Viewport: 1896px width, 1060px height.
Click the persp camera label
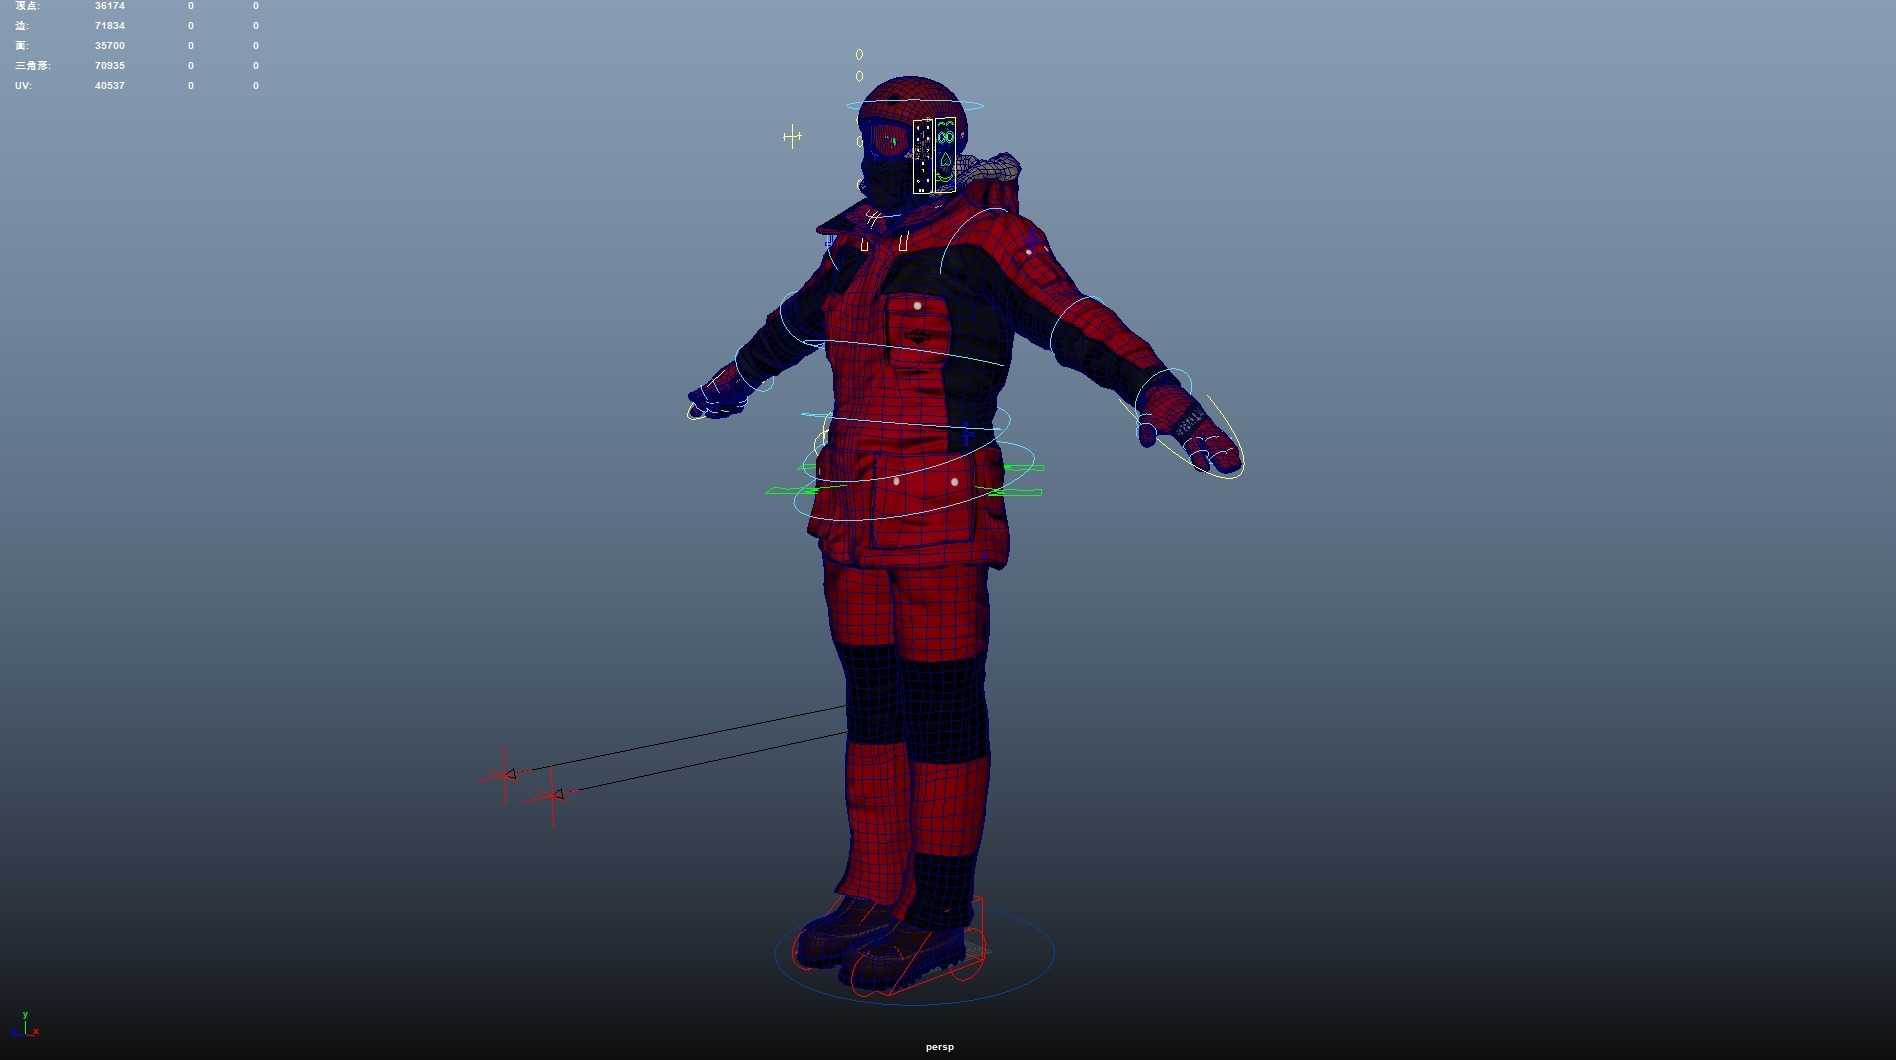(x=939, y=1047)
